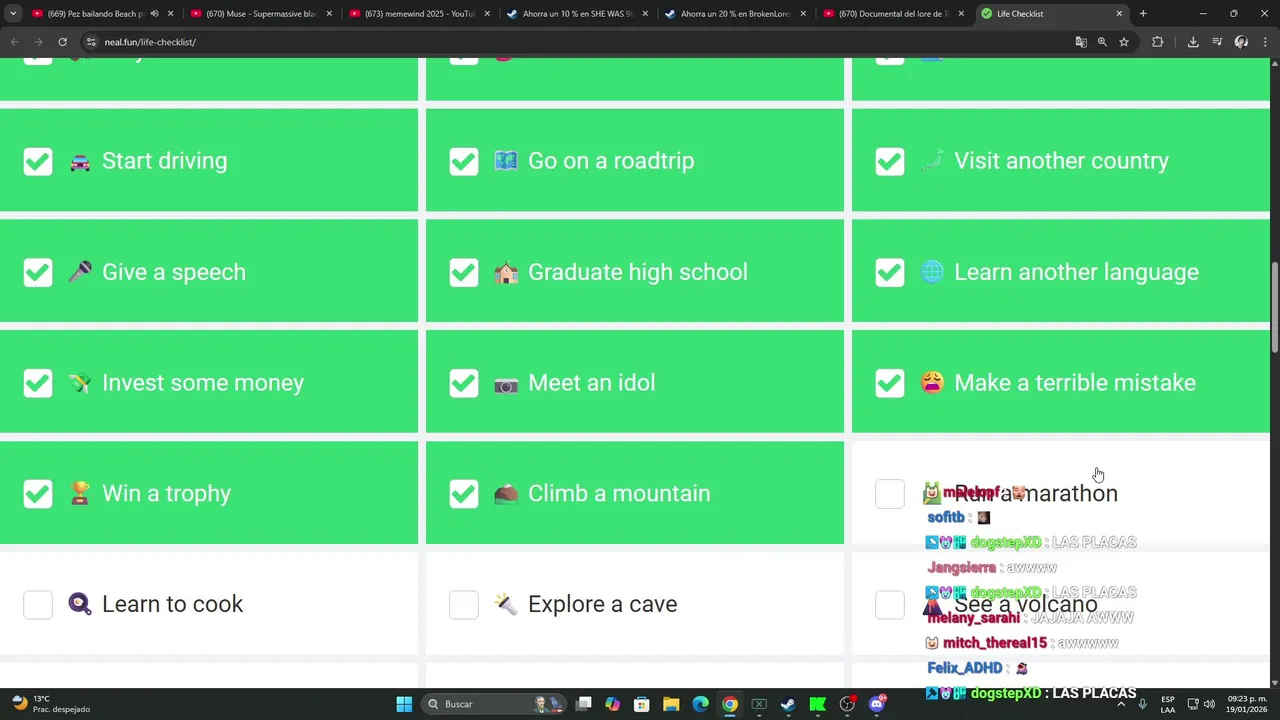Screen dimensions: 1280x720
Task: Click the trophy emoji on Win a trophy
Action: (80, 494)
